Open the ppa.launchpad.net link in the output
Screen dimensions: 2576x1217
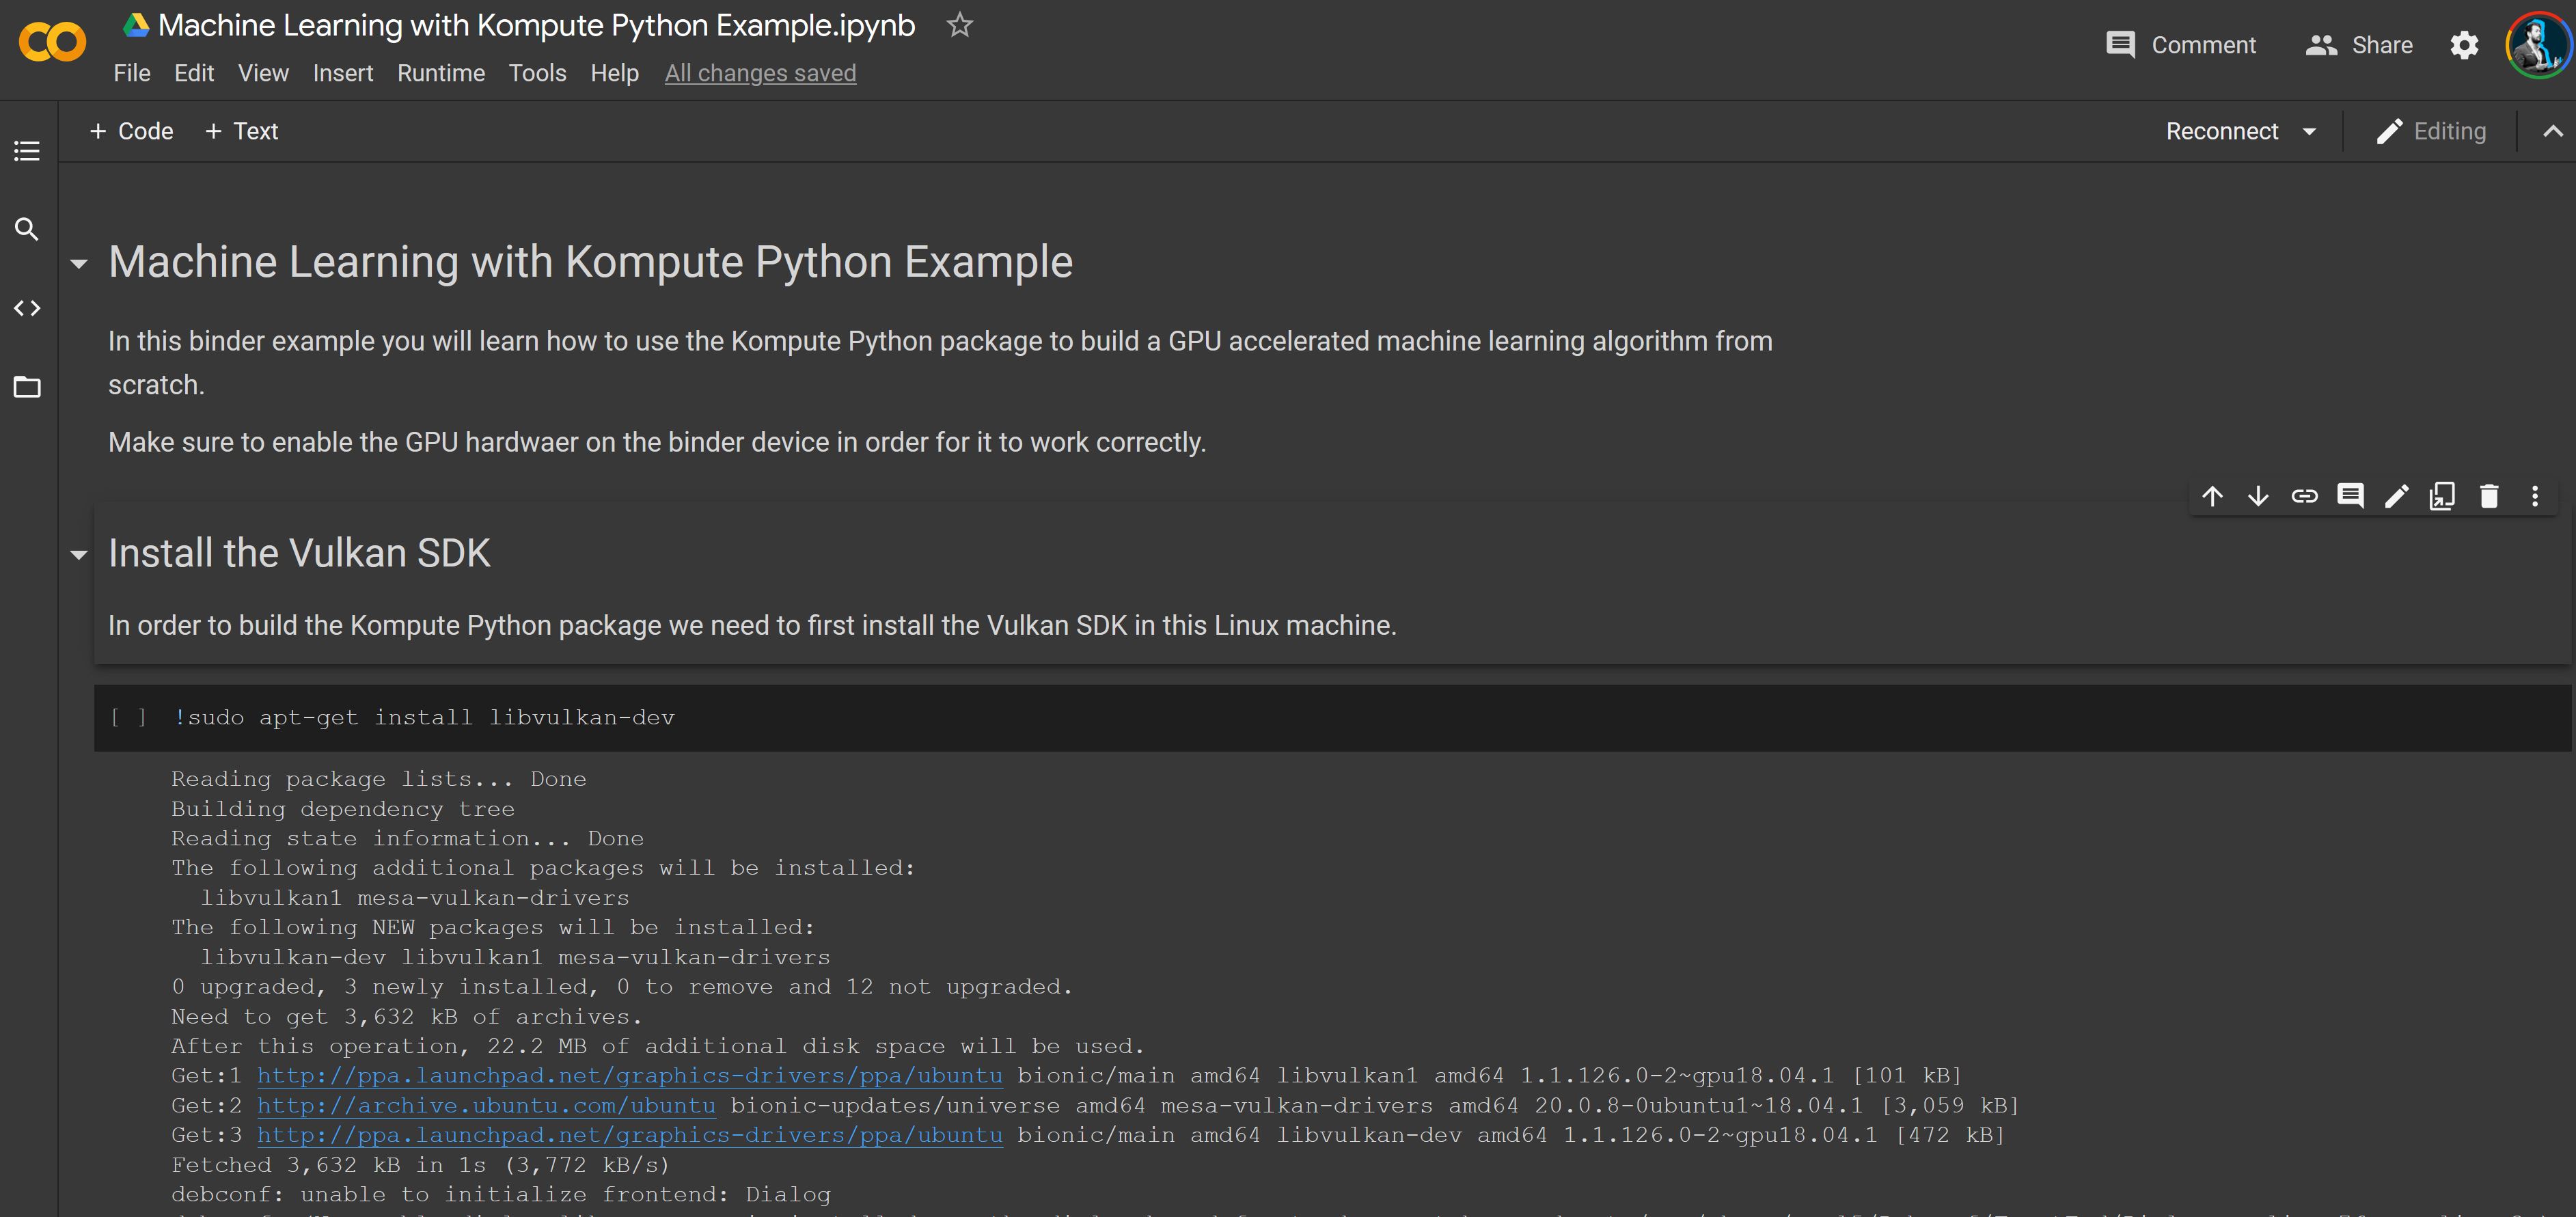pyautogui.click(x=629, y=1076)
